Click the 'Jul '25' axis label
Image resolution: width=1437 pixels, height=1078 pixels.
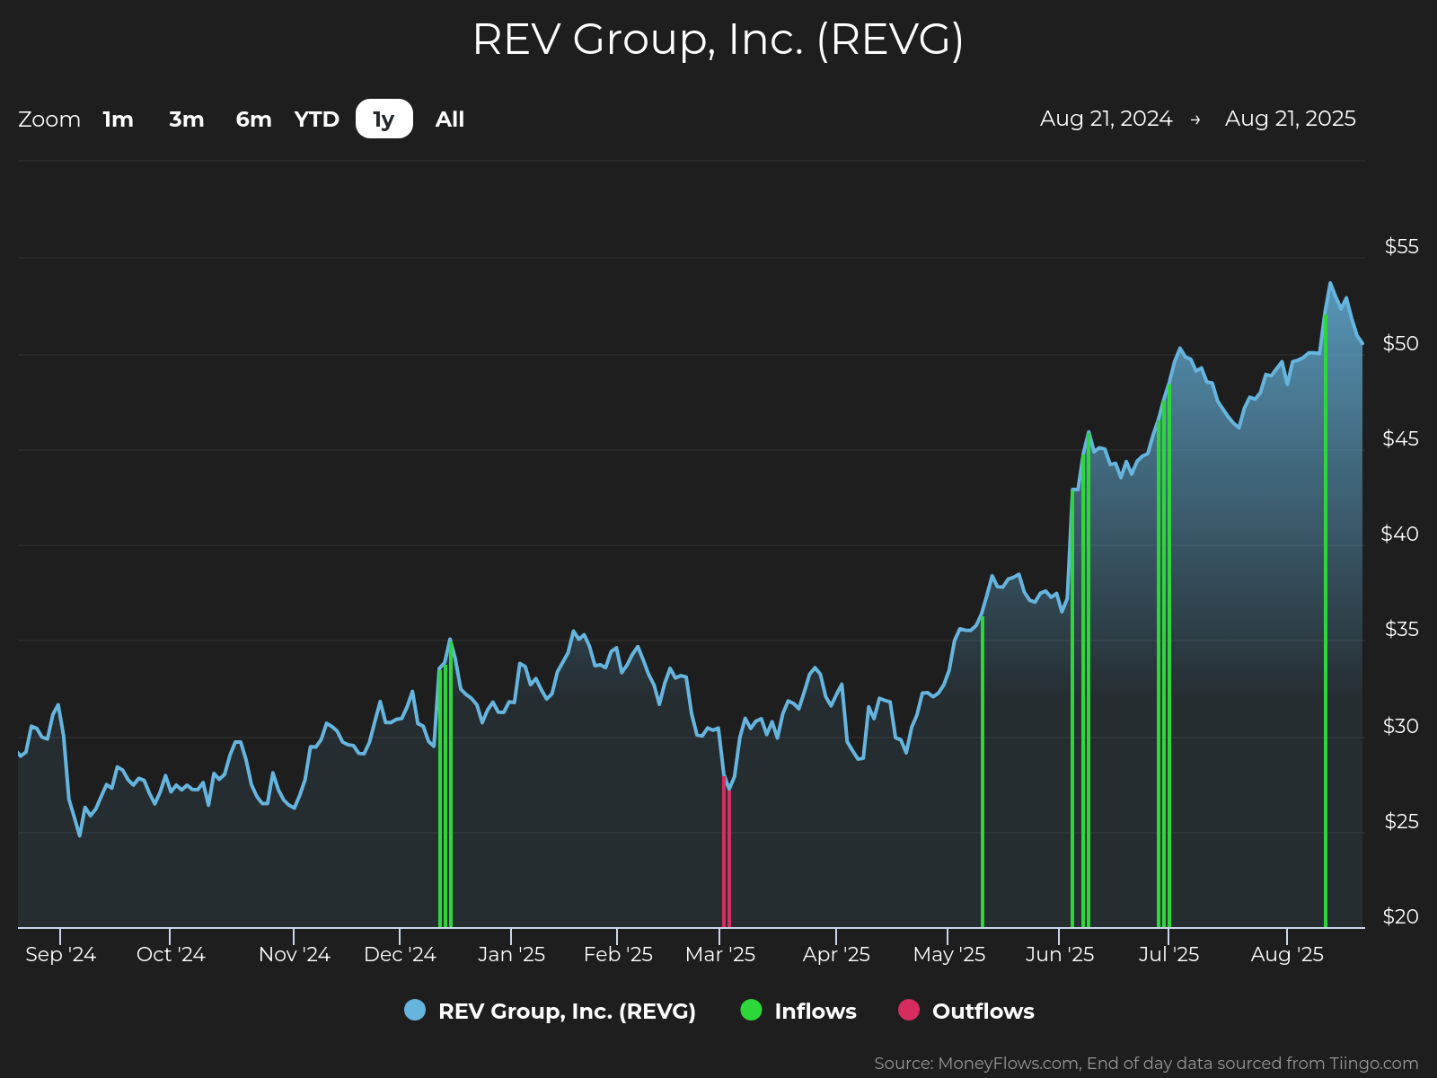pos(1168,954)
